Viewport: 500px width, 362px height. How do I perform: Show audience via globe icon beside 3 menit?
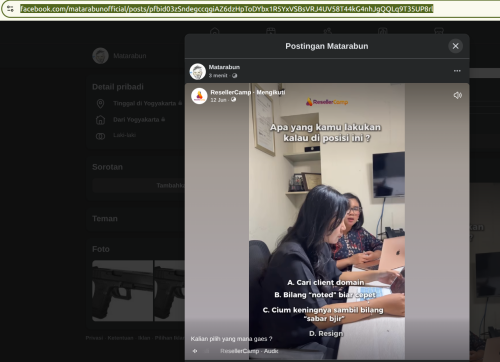click(x=235, y=76)
